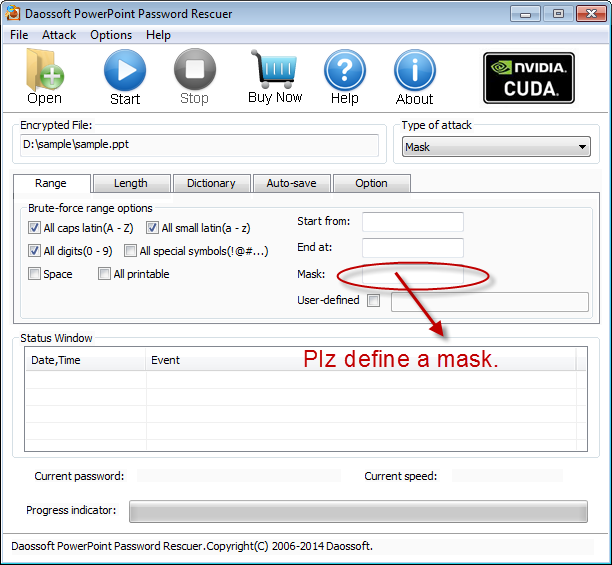This screenshot has height=565, width=612.
Task: Expand the Type of attack dropdown
Action: pos(496,147)
